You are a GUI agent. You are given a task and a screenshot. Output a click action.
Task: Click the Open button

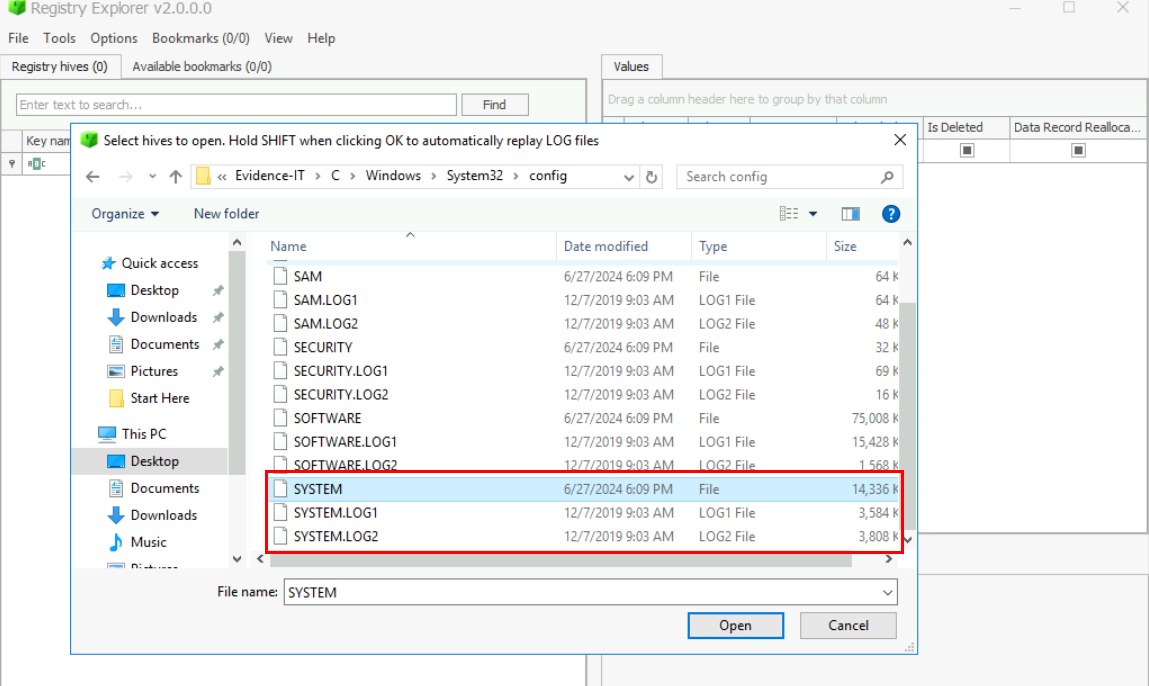[735, 625]
